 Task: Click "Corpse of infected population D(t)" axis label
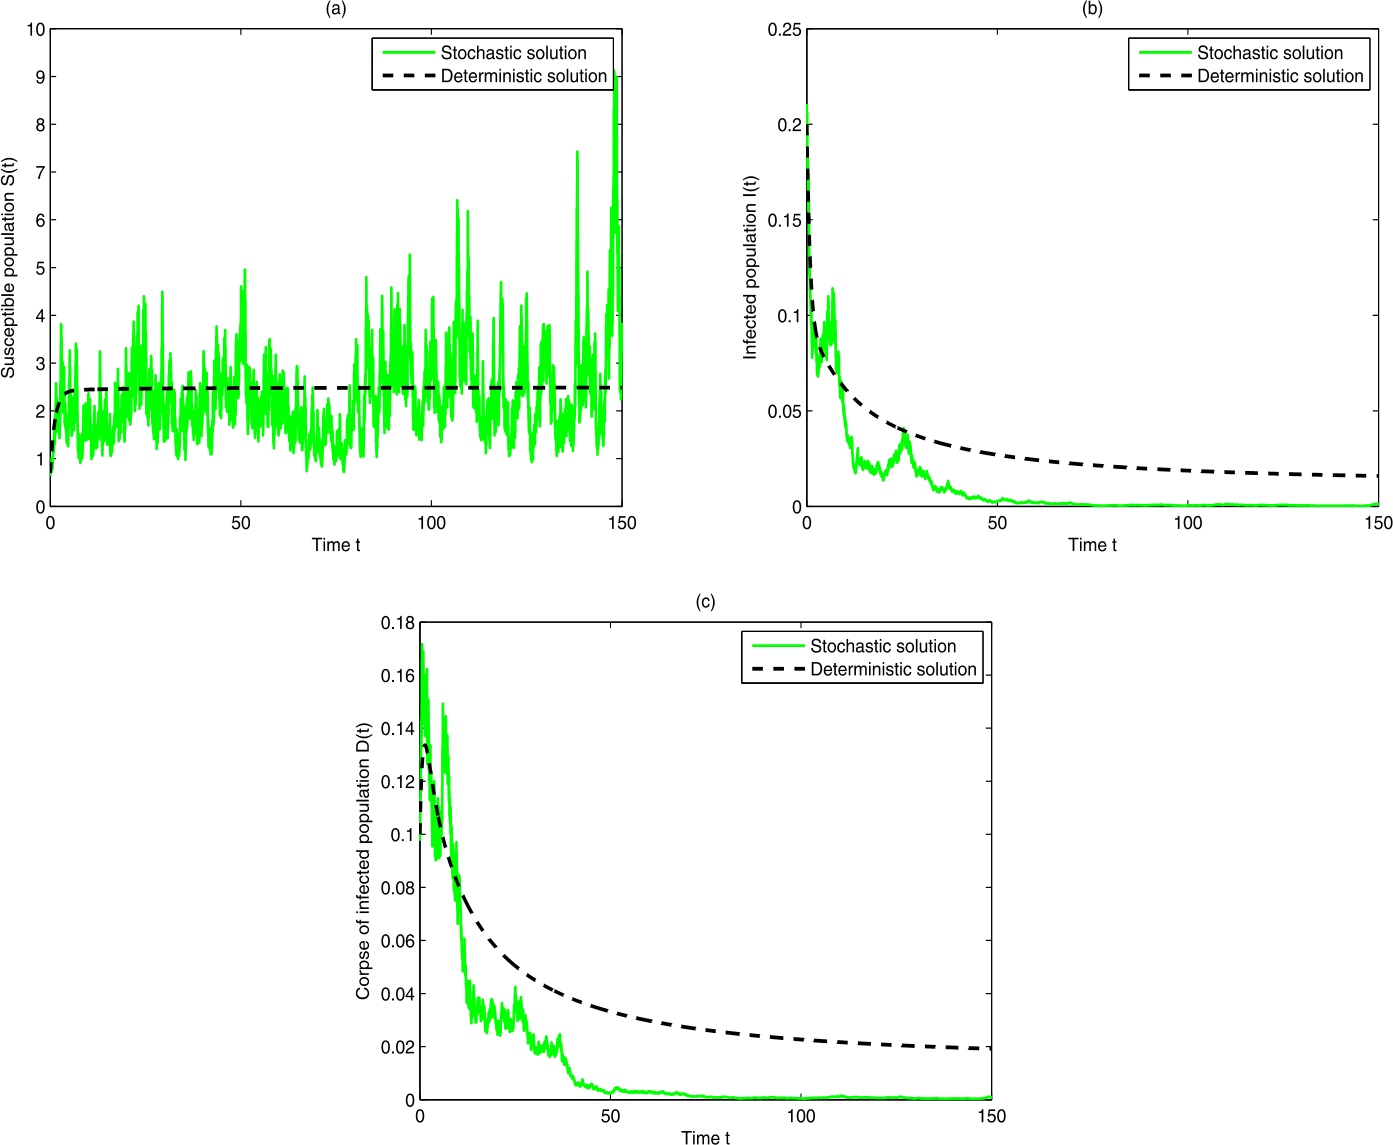[363, 861]
